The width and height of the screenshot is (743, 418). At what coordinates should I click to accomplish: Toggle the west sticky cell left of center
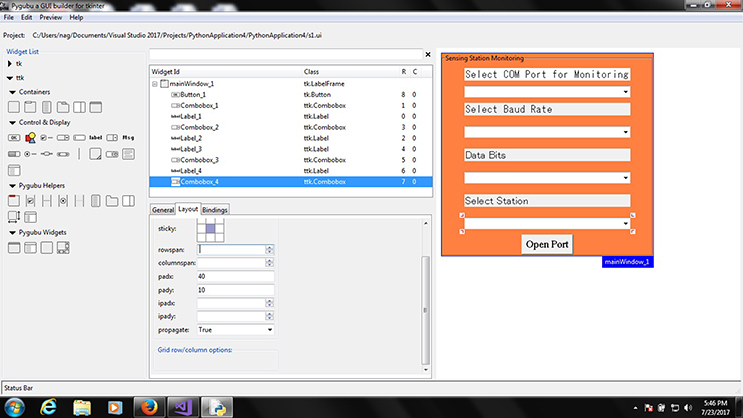[x=202, y=229]
